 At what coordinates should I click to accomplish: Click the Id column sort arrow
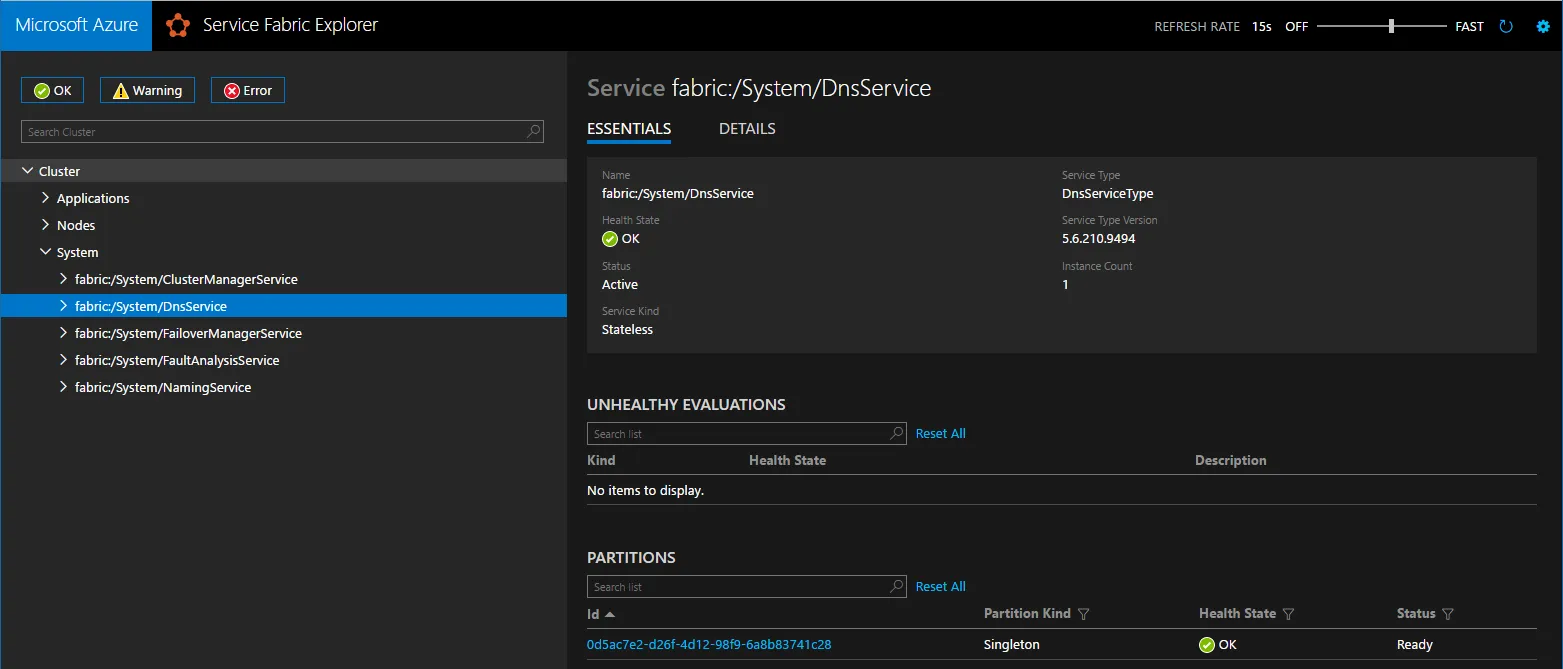[x=610, y=614]
